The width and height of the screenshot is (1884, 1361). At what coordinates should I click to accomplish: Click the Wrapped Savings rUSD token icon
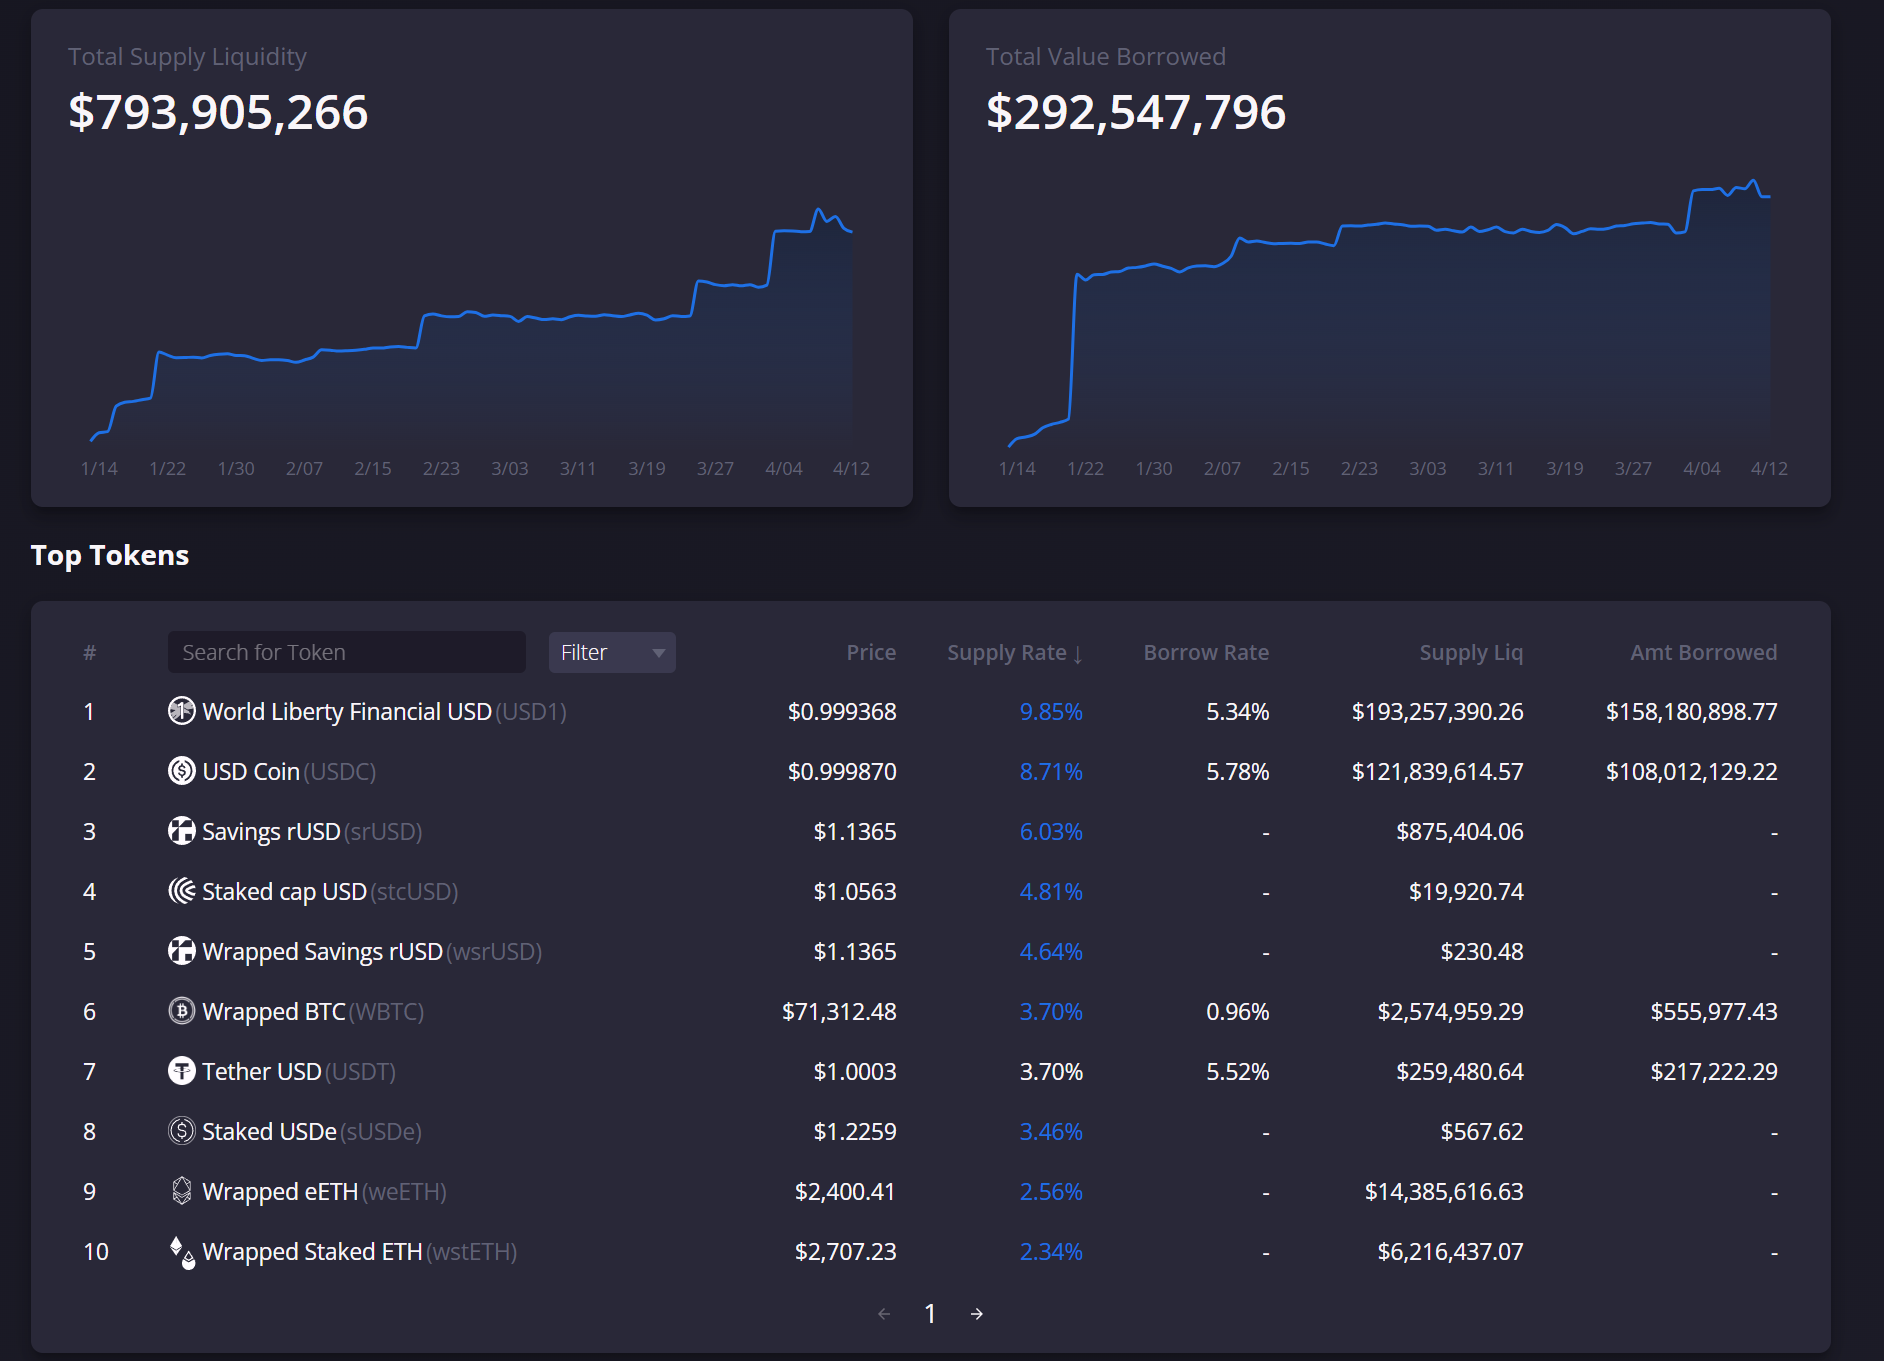coord(181,951)
